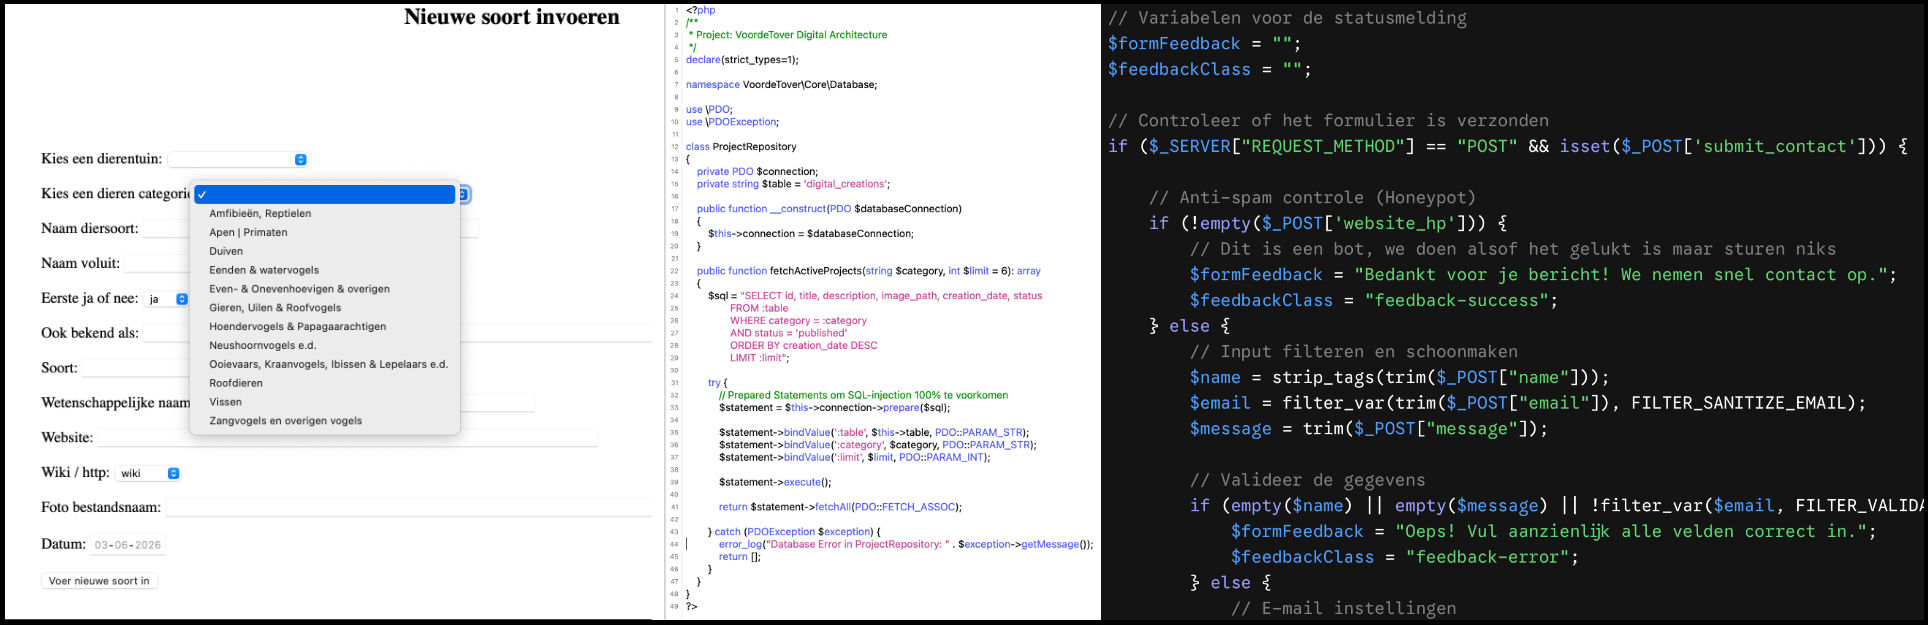Click the 'private PDO $connection;' line
Image resolution: width=1928 pixels, height=625 pixels.
click(x=757, y=172)
